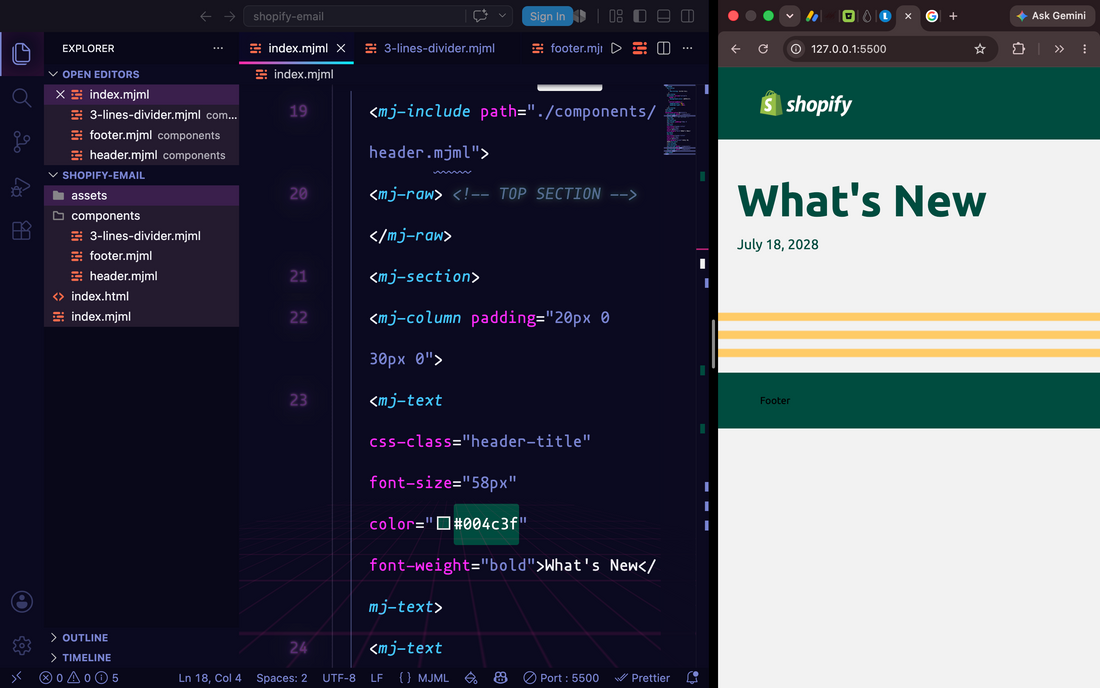The width and height of the screenshot is (1100, 688).
Task: Close index.mjml in Open Editors list
Action: click(x=60, y=95)
